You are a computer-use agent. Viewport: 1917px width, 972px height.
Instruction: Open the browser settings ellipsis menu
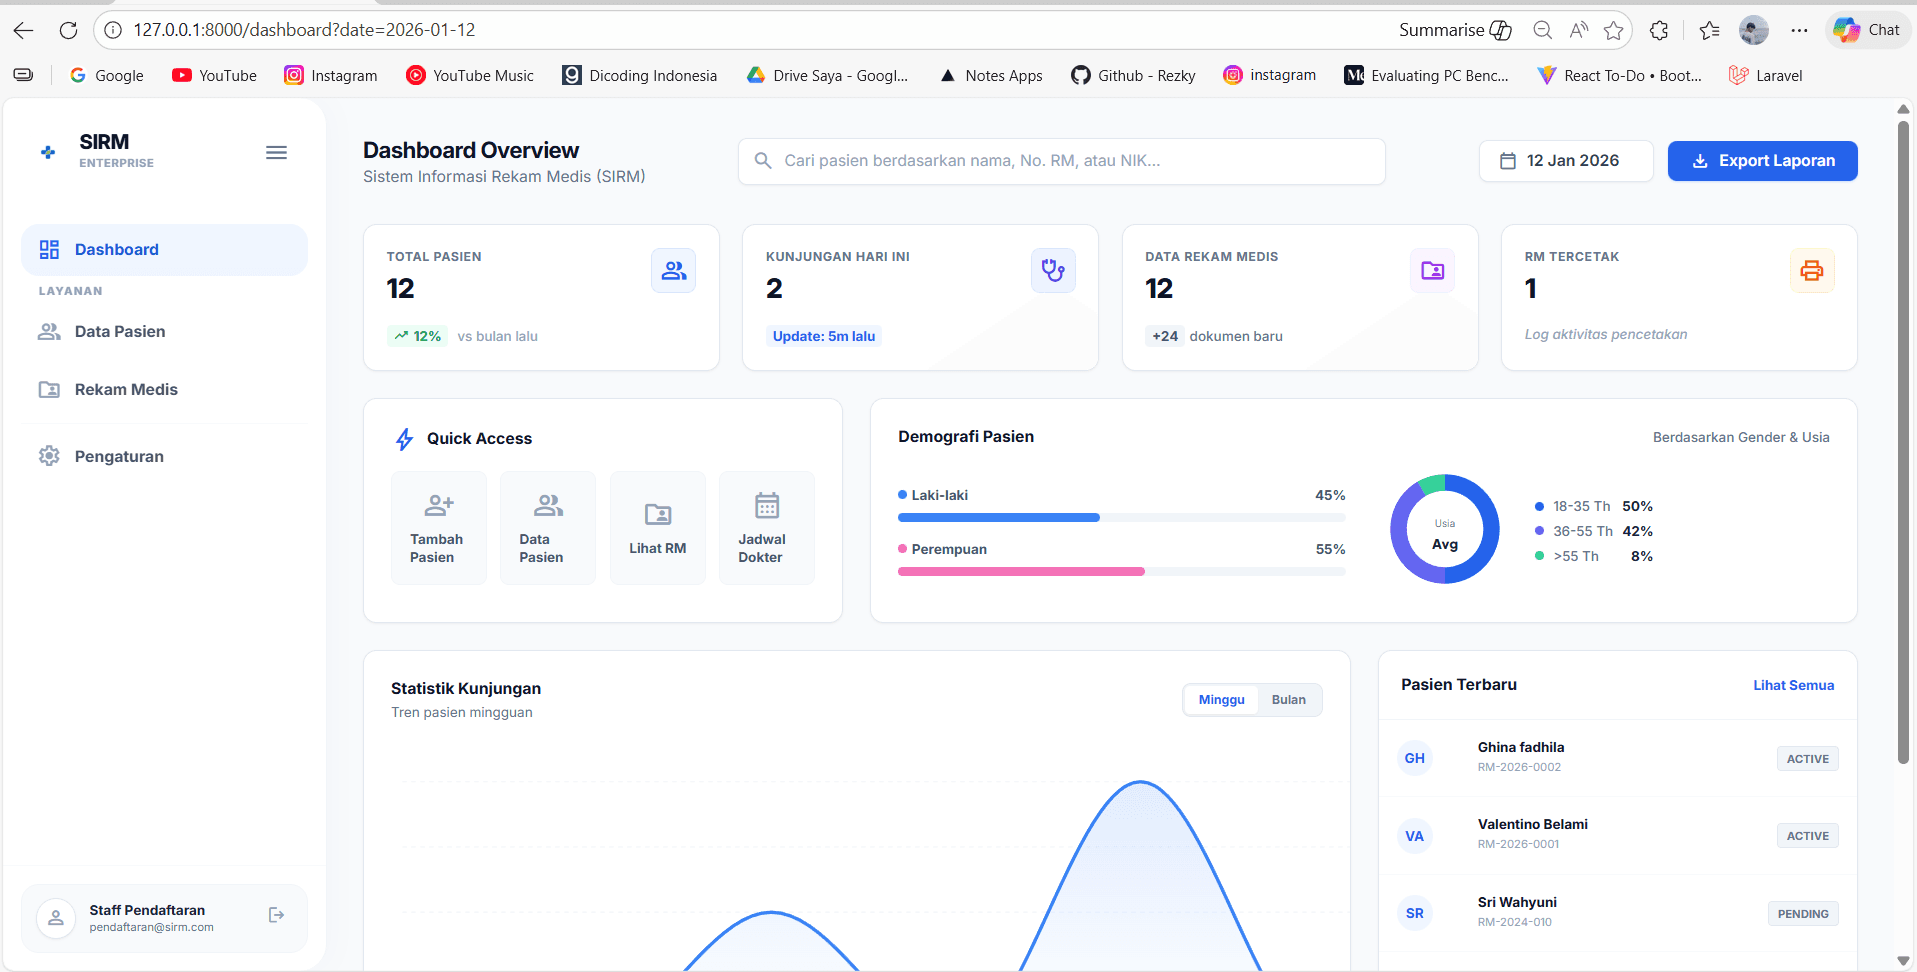pos(1799,30)
